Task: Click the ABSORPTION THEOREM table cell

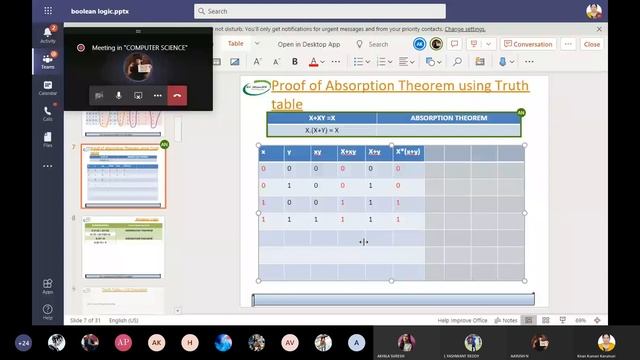Action: pyautogui.click(x=449, y=118)
